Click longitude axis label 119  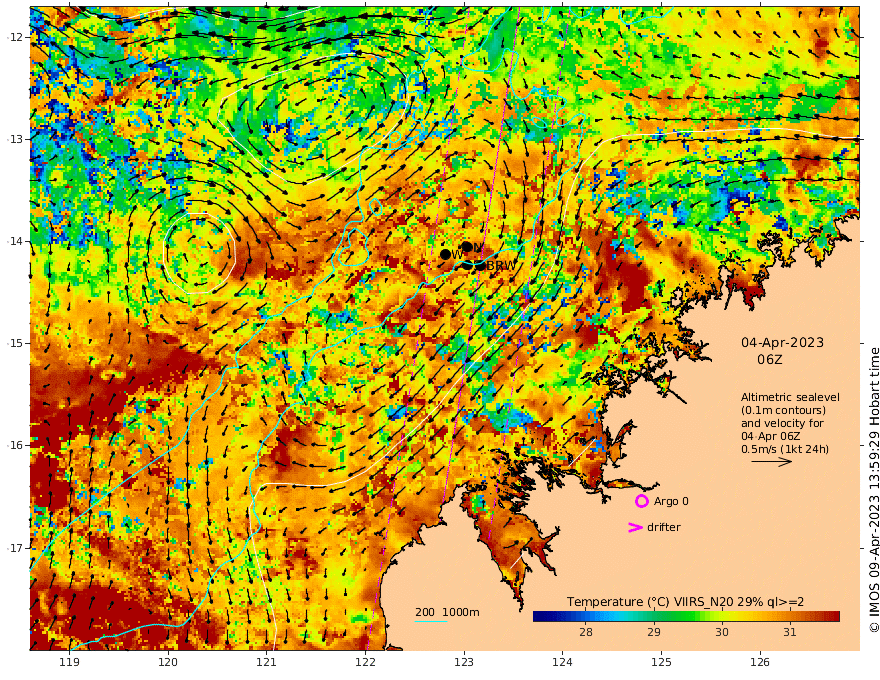pyautogui.click(x=69, y=663)
